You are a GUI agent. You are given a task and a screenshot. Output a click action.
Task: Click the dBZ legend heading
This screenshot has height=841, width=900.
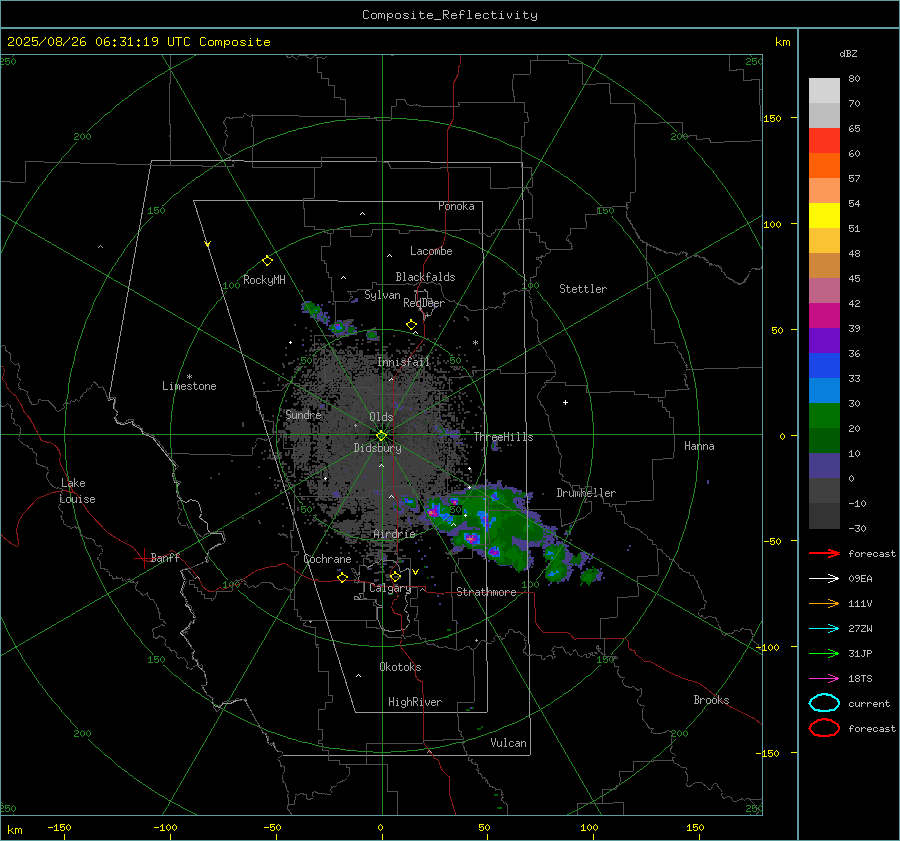click(x=848, y=53)
